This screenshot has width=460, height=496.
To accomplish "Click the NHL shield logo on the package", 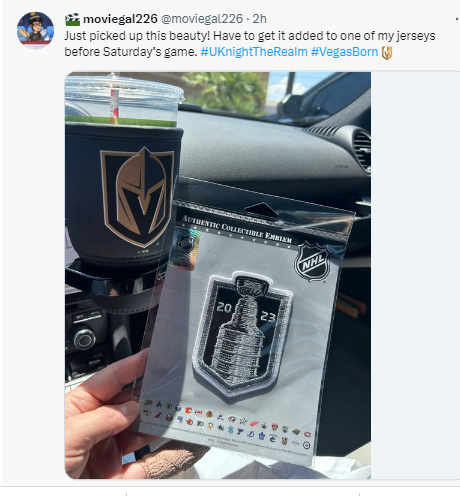I will point(312,262).
